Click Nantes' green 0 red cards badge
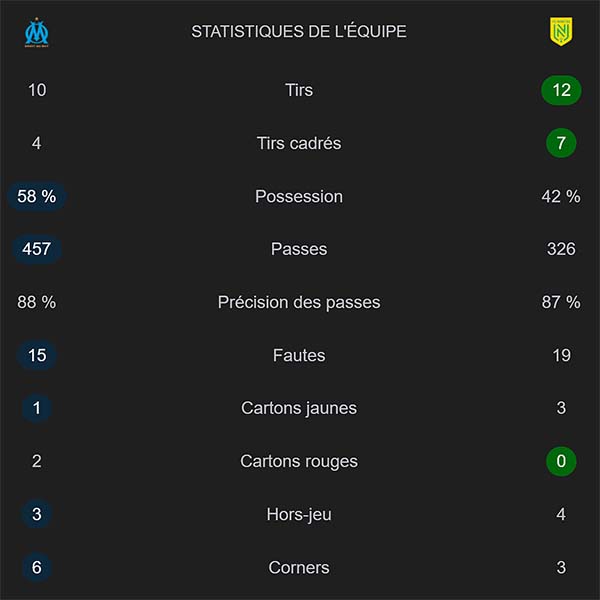600x600 pixels. 561,461
